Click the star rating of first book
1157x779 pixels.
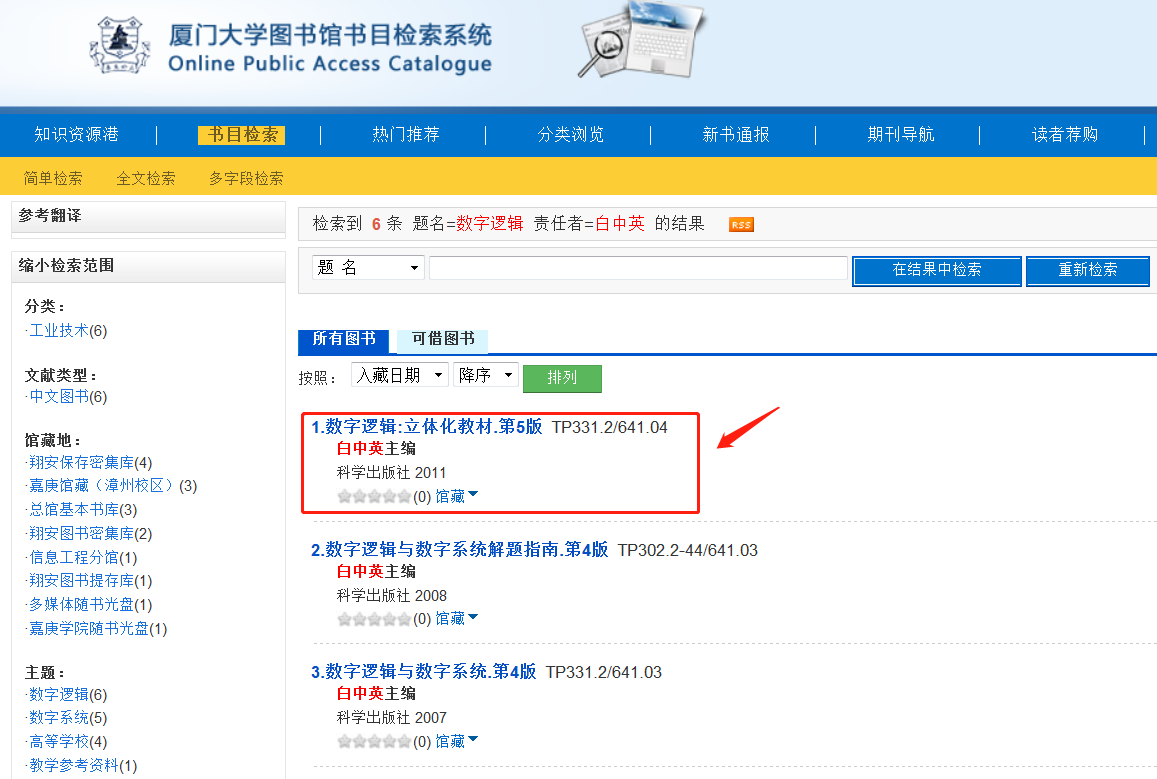(374, 496)
